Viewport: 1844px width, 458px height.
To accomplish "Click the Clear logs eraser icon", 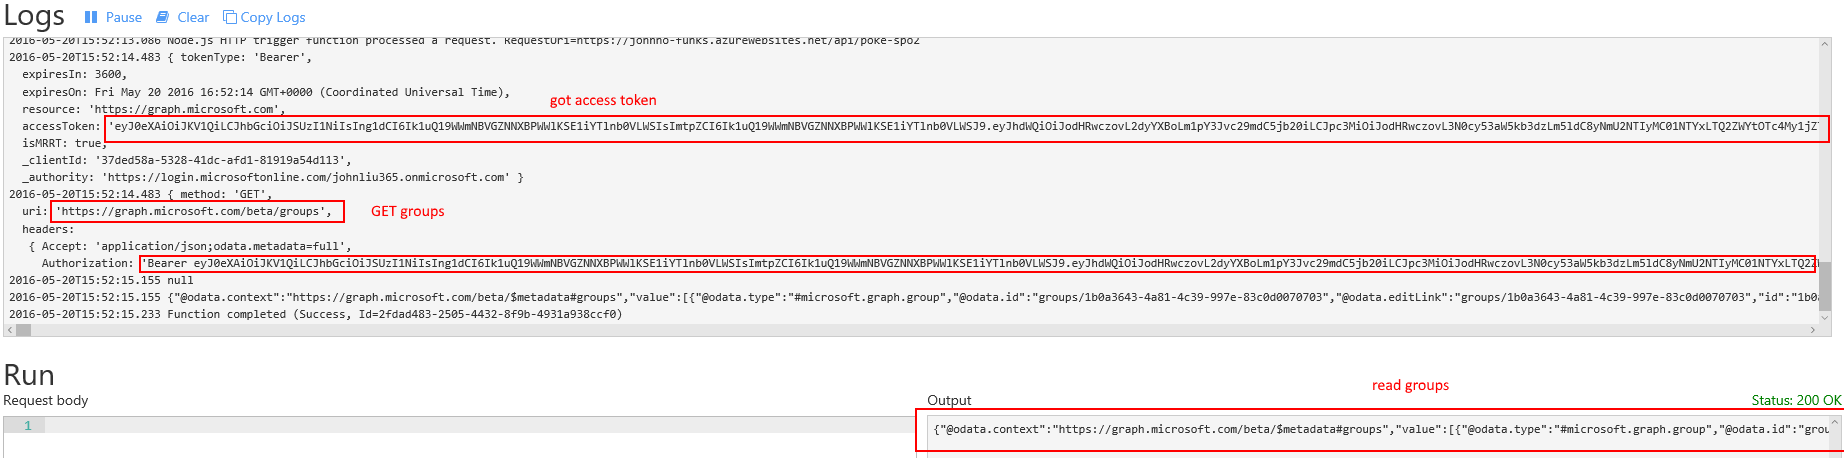I will tap(163, 17).
